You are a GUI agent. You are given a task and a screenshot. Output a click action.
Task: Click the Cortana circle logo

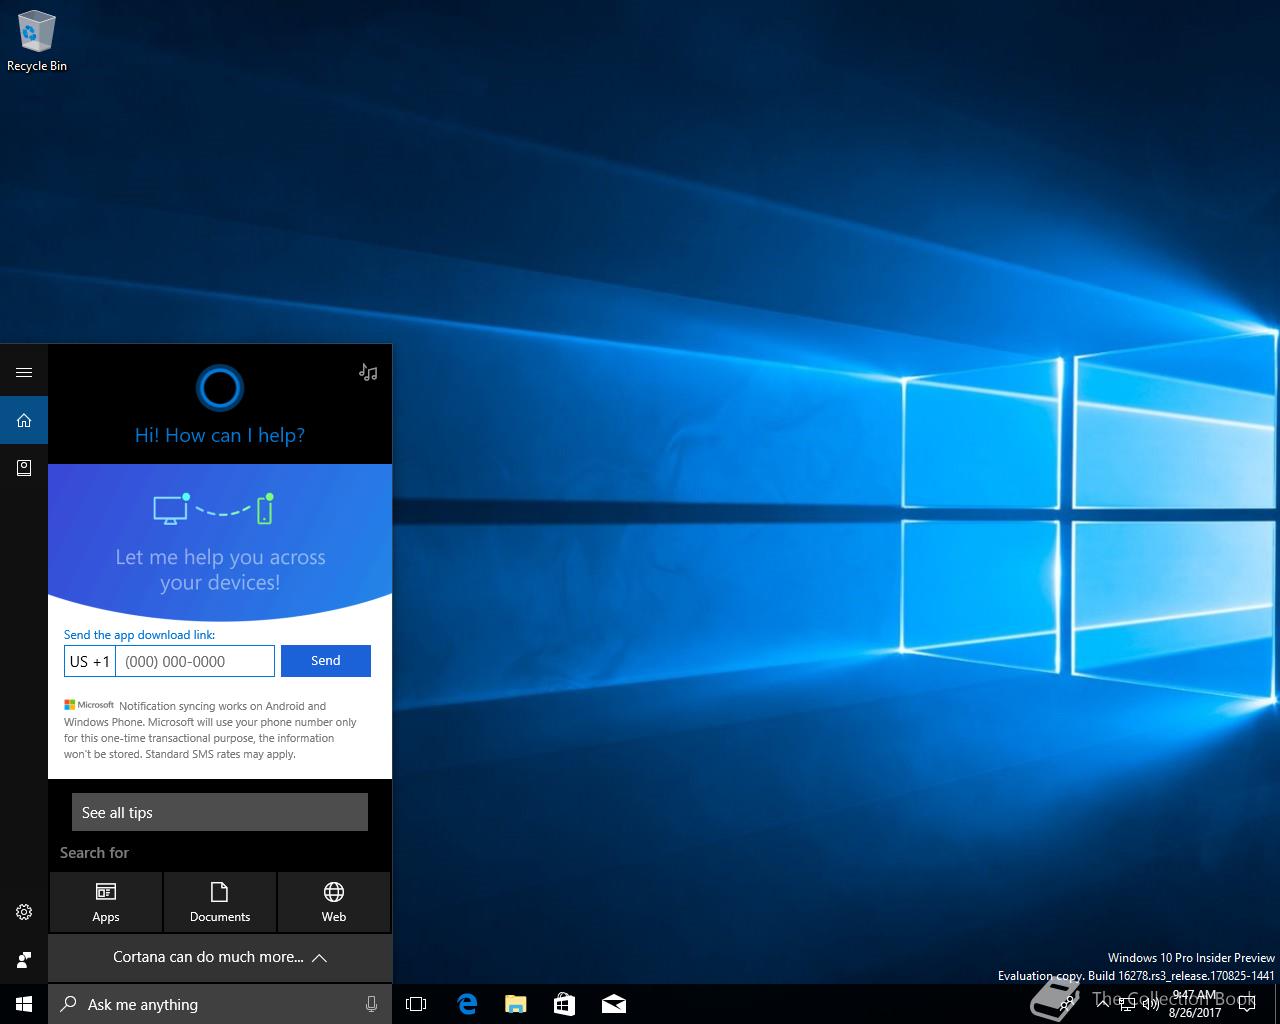coord(220,388)
